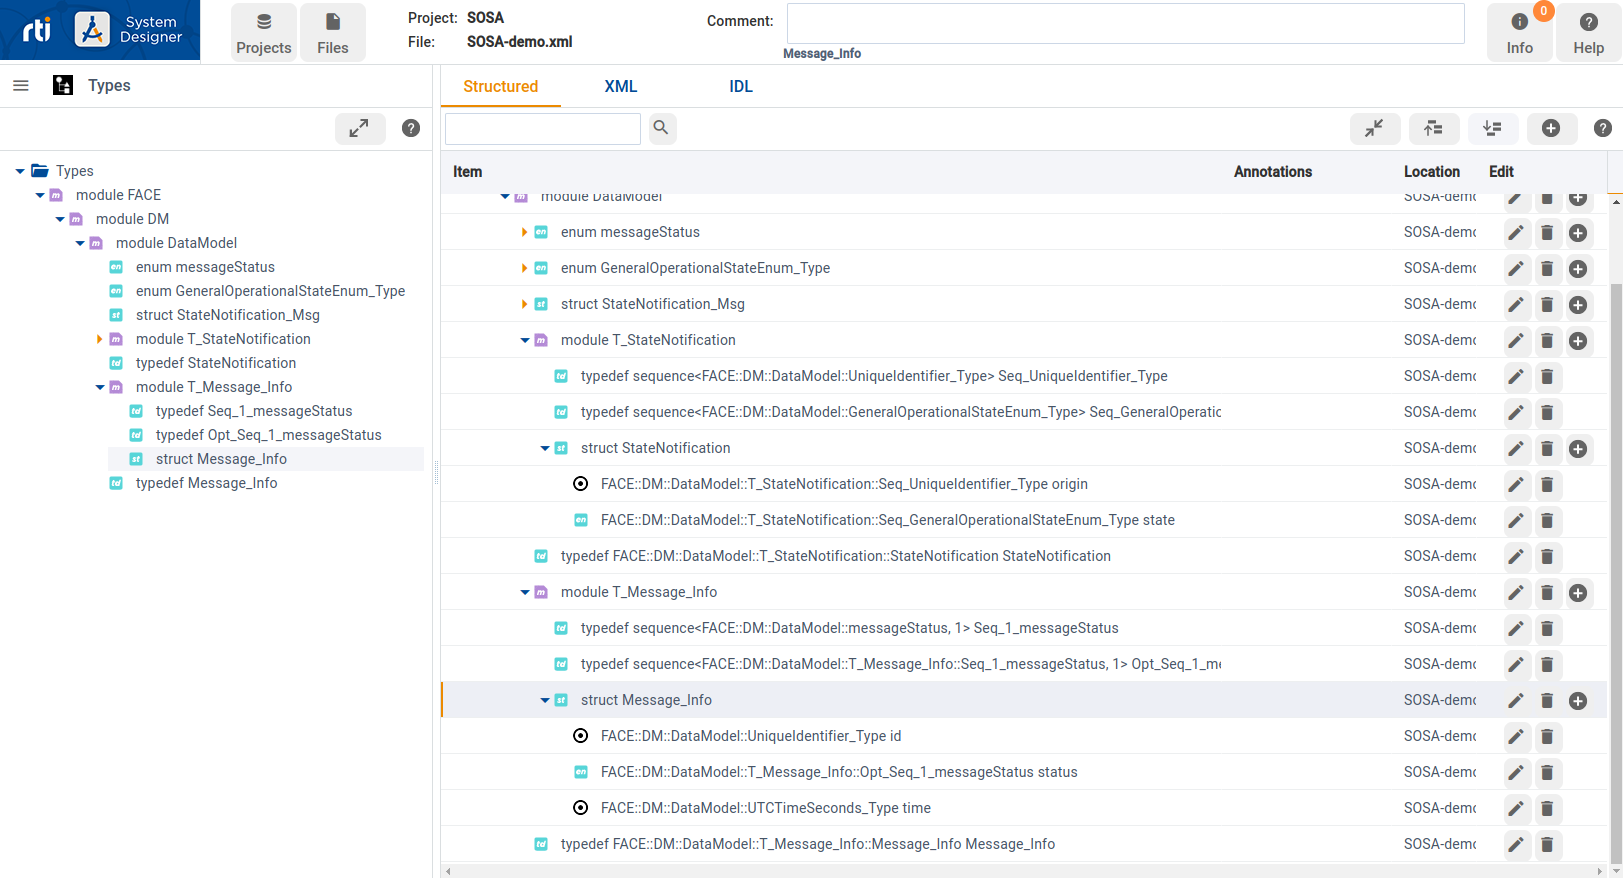Collapse module DM in tree
This screenshot has width=1623, height=878.
pyautogui.click(x=60, y=219)
